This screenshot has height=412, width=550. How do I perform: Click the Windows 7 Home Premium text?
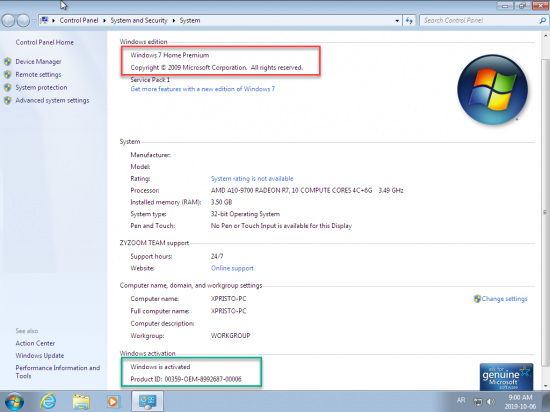point(170,55)
